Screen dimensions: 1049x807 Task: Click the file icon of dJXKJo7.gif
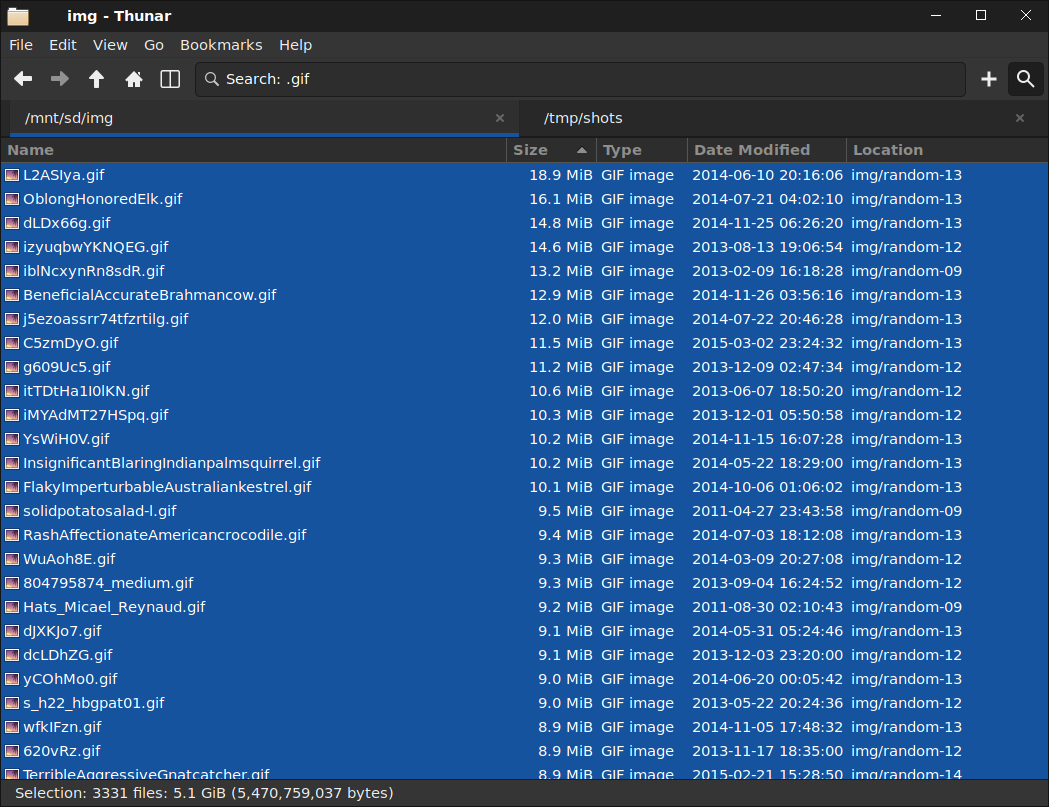click(12, 632)
